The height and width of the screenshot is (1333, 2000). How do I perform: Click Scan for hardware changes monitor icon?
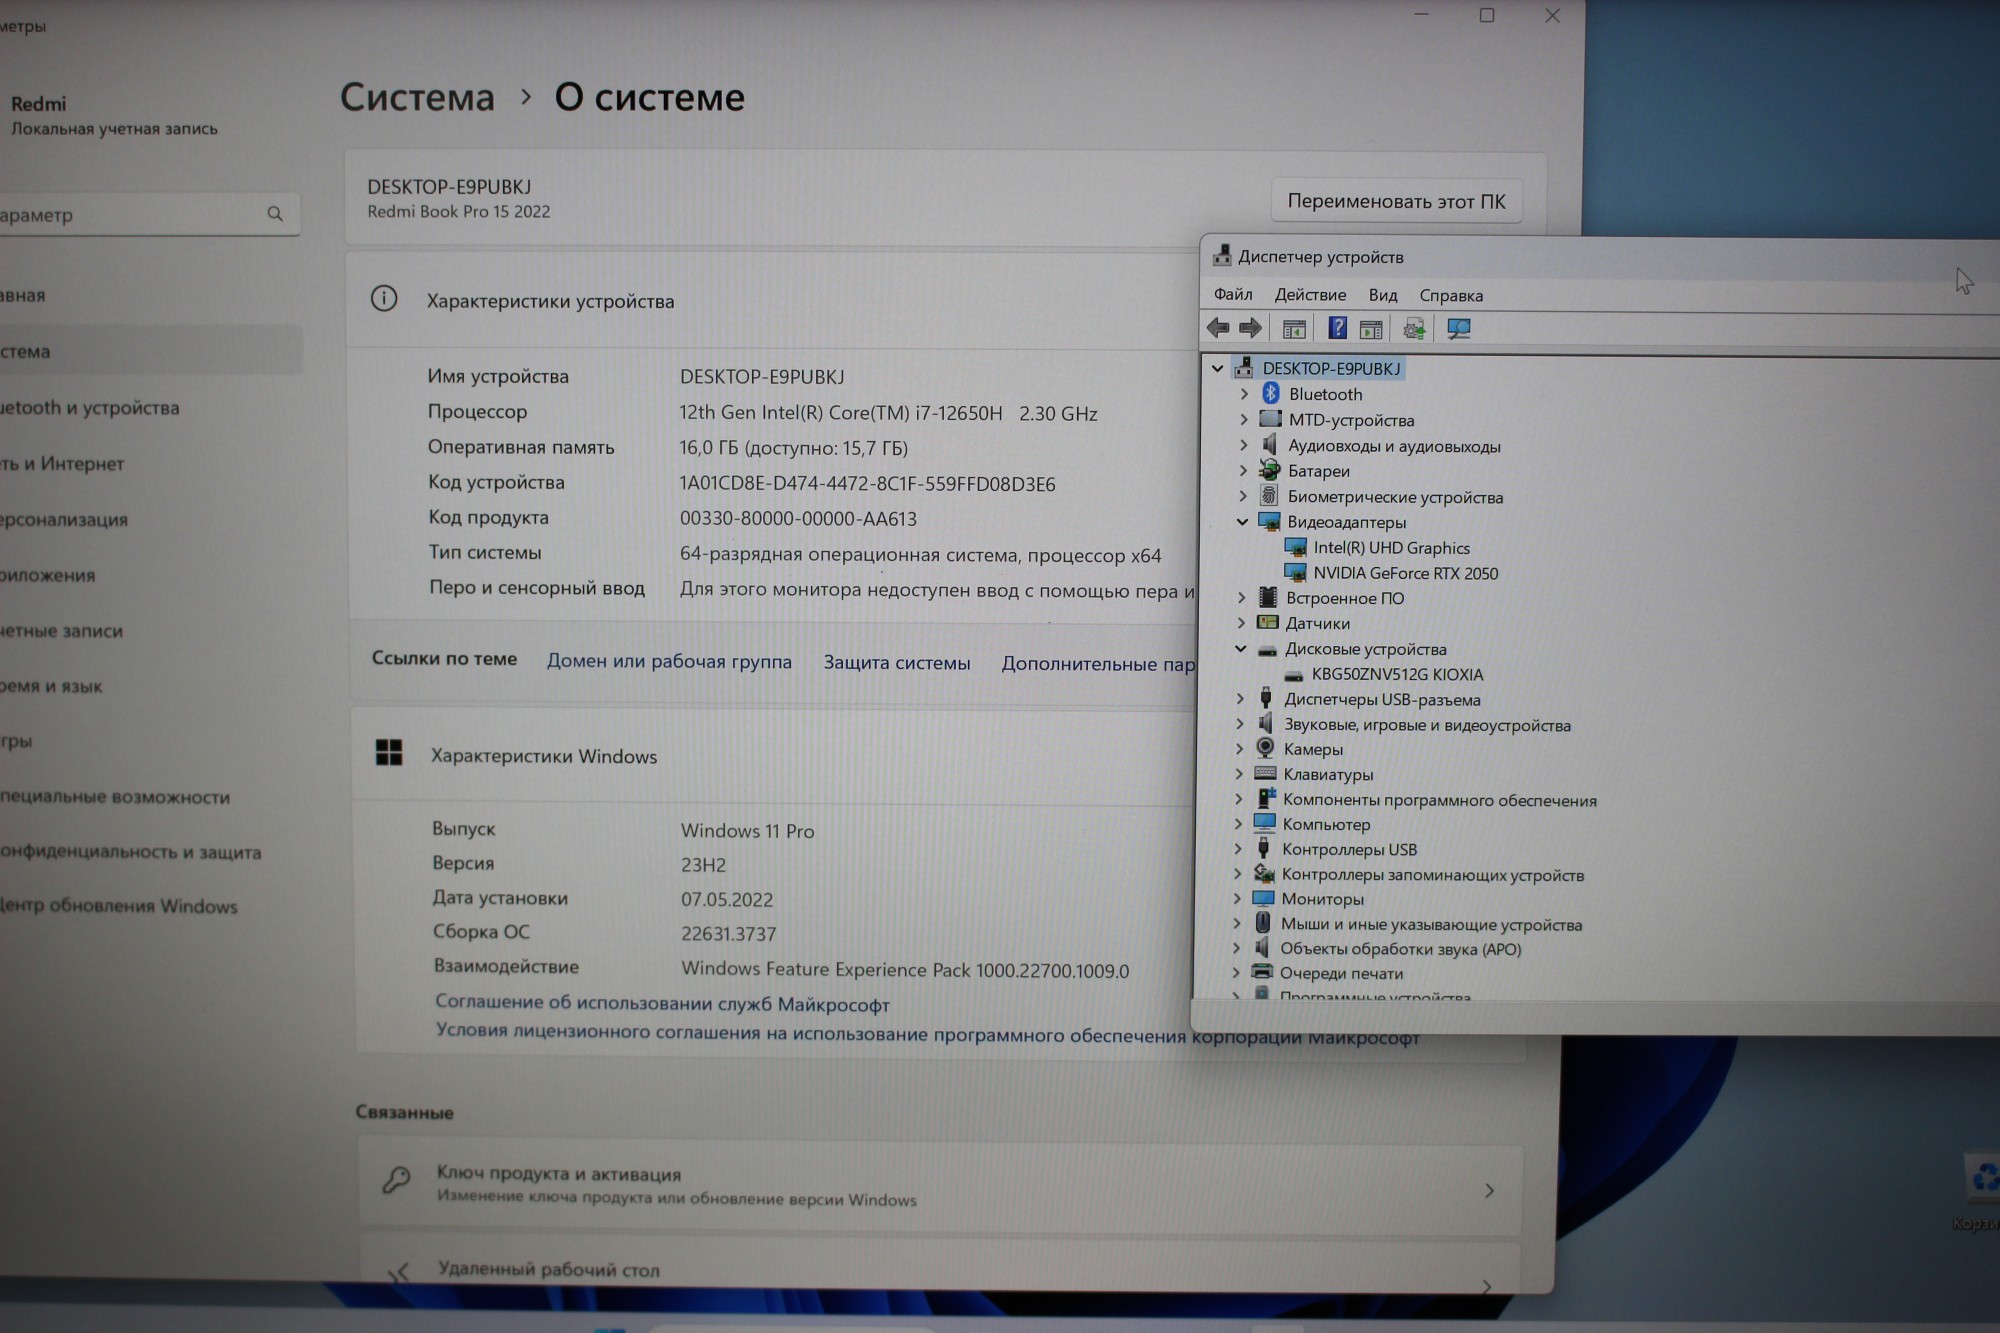pos(1458,329)
